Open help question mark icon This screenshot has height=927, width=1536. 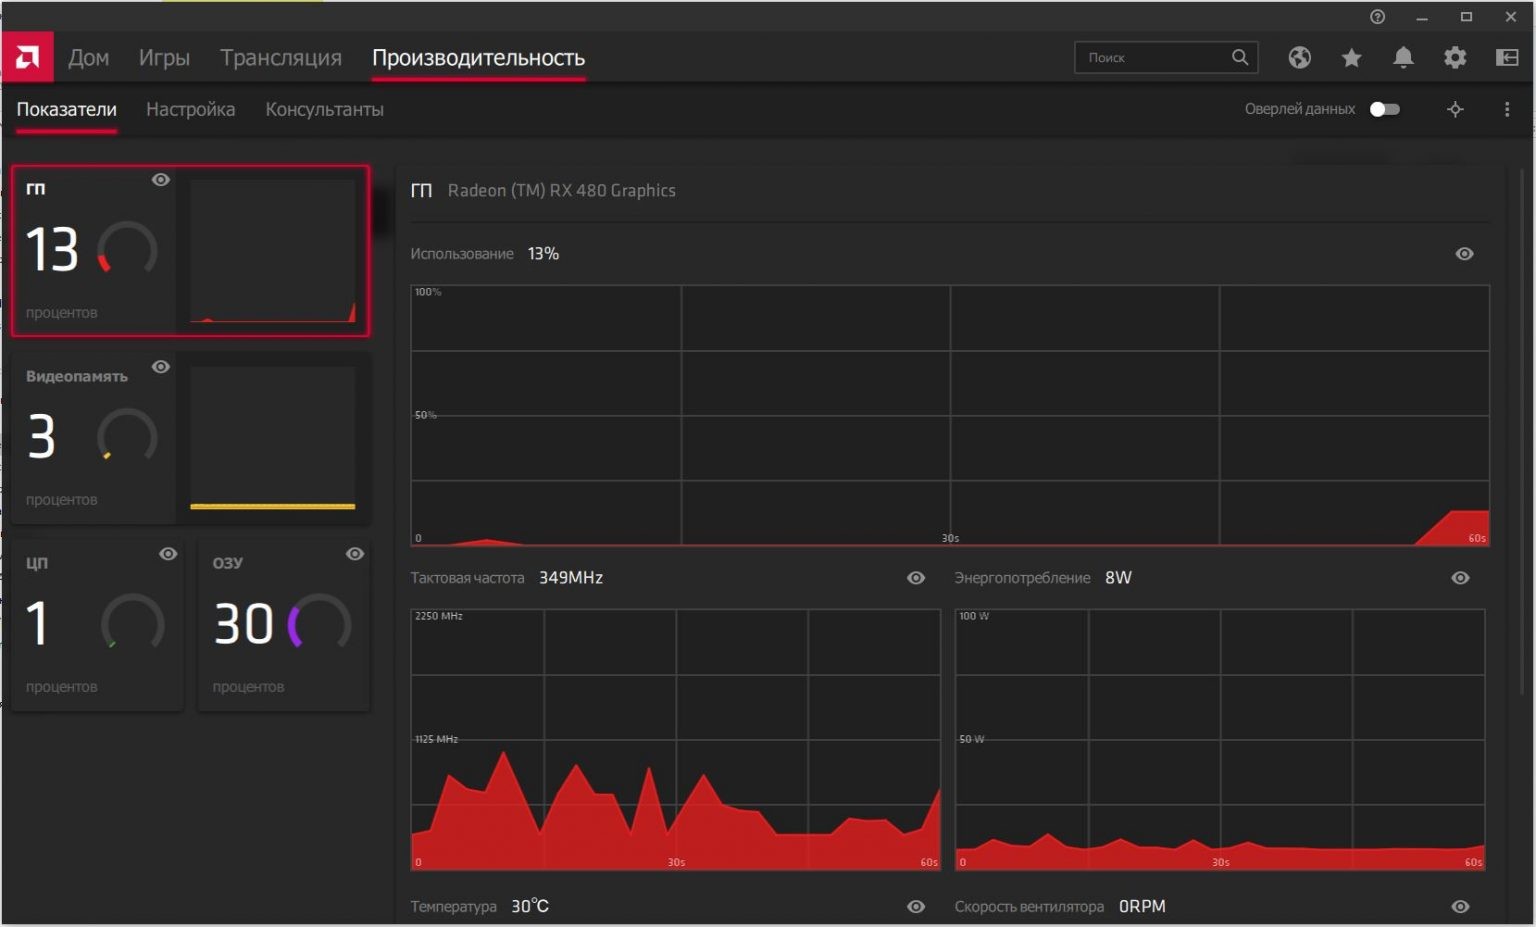(1378, 16)
